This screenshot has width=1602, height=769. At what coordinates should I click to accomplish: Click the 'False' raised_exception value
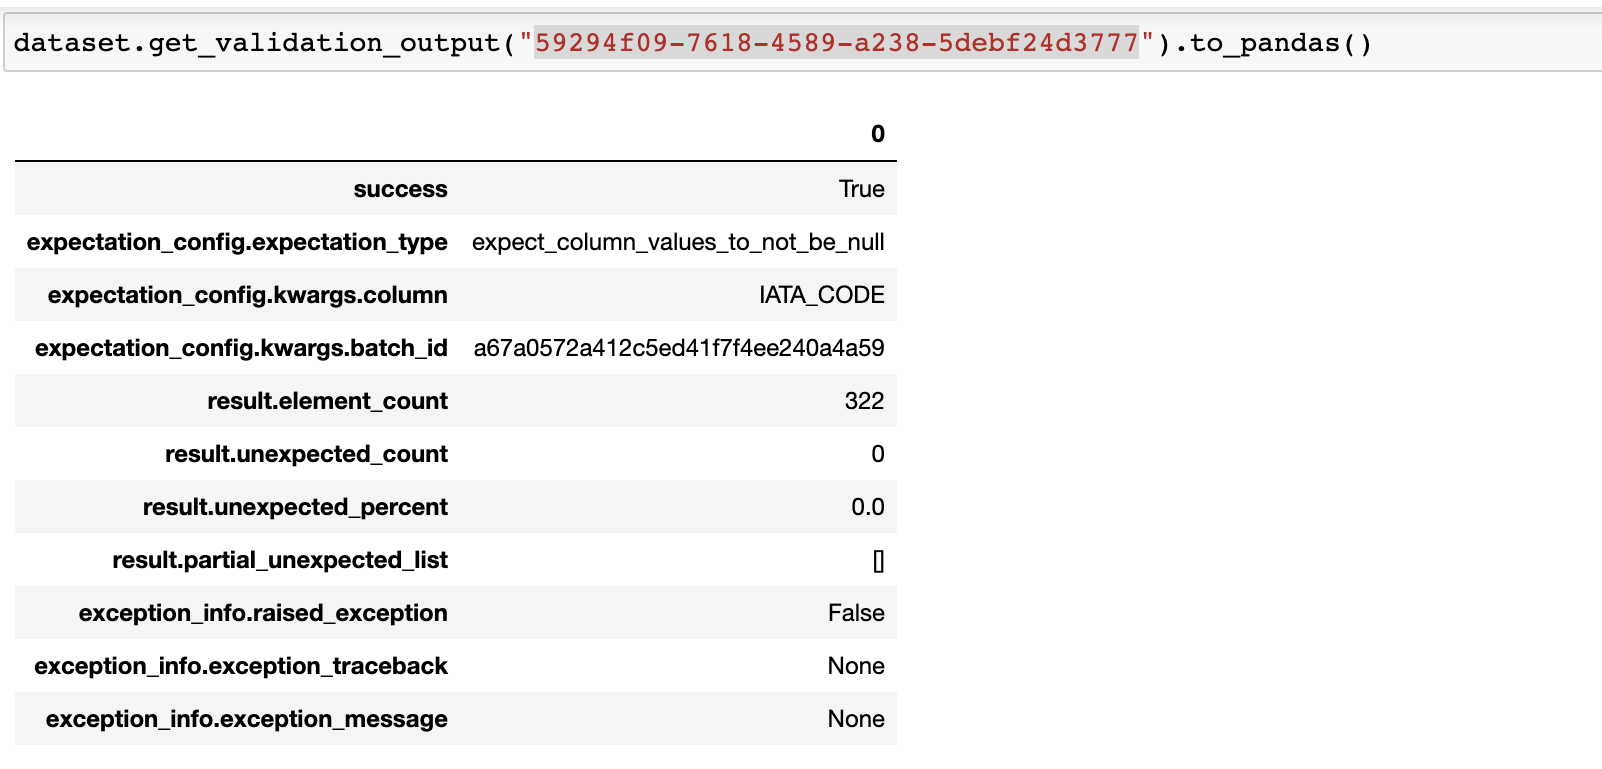856,613
